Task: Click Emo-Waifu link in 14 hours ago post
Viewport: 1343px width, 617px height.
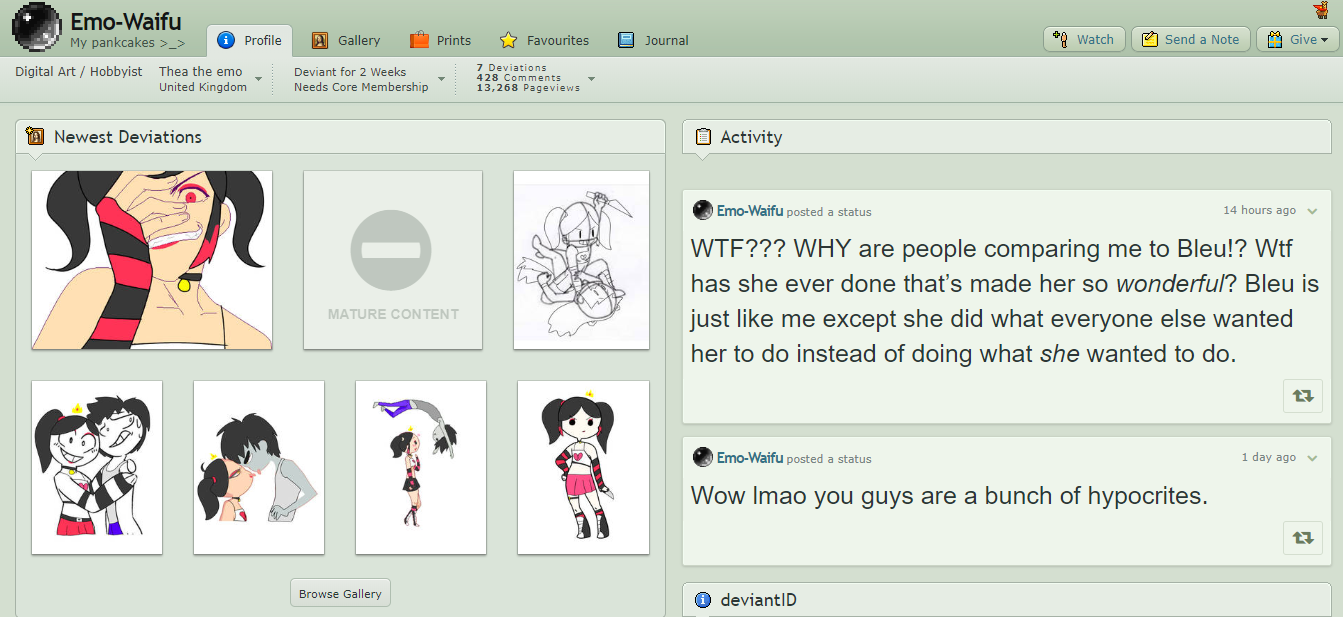Action: (750, 211)
